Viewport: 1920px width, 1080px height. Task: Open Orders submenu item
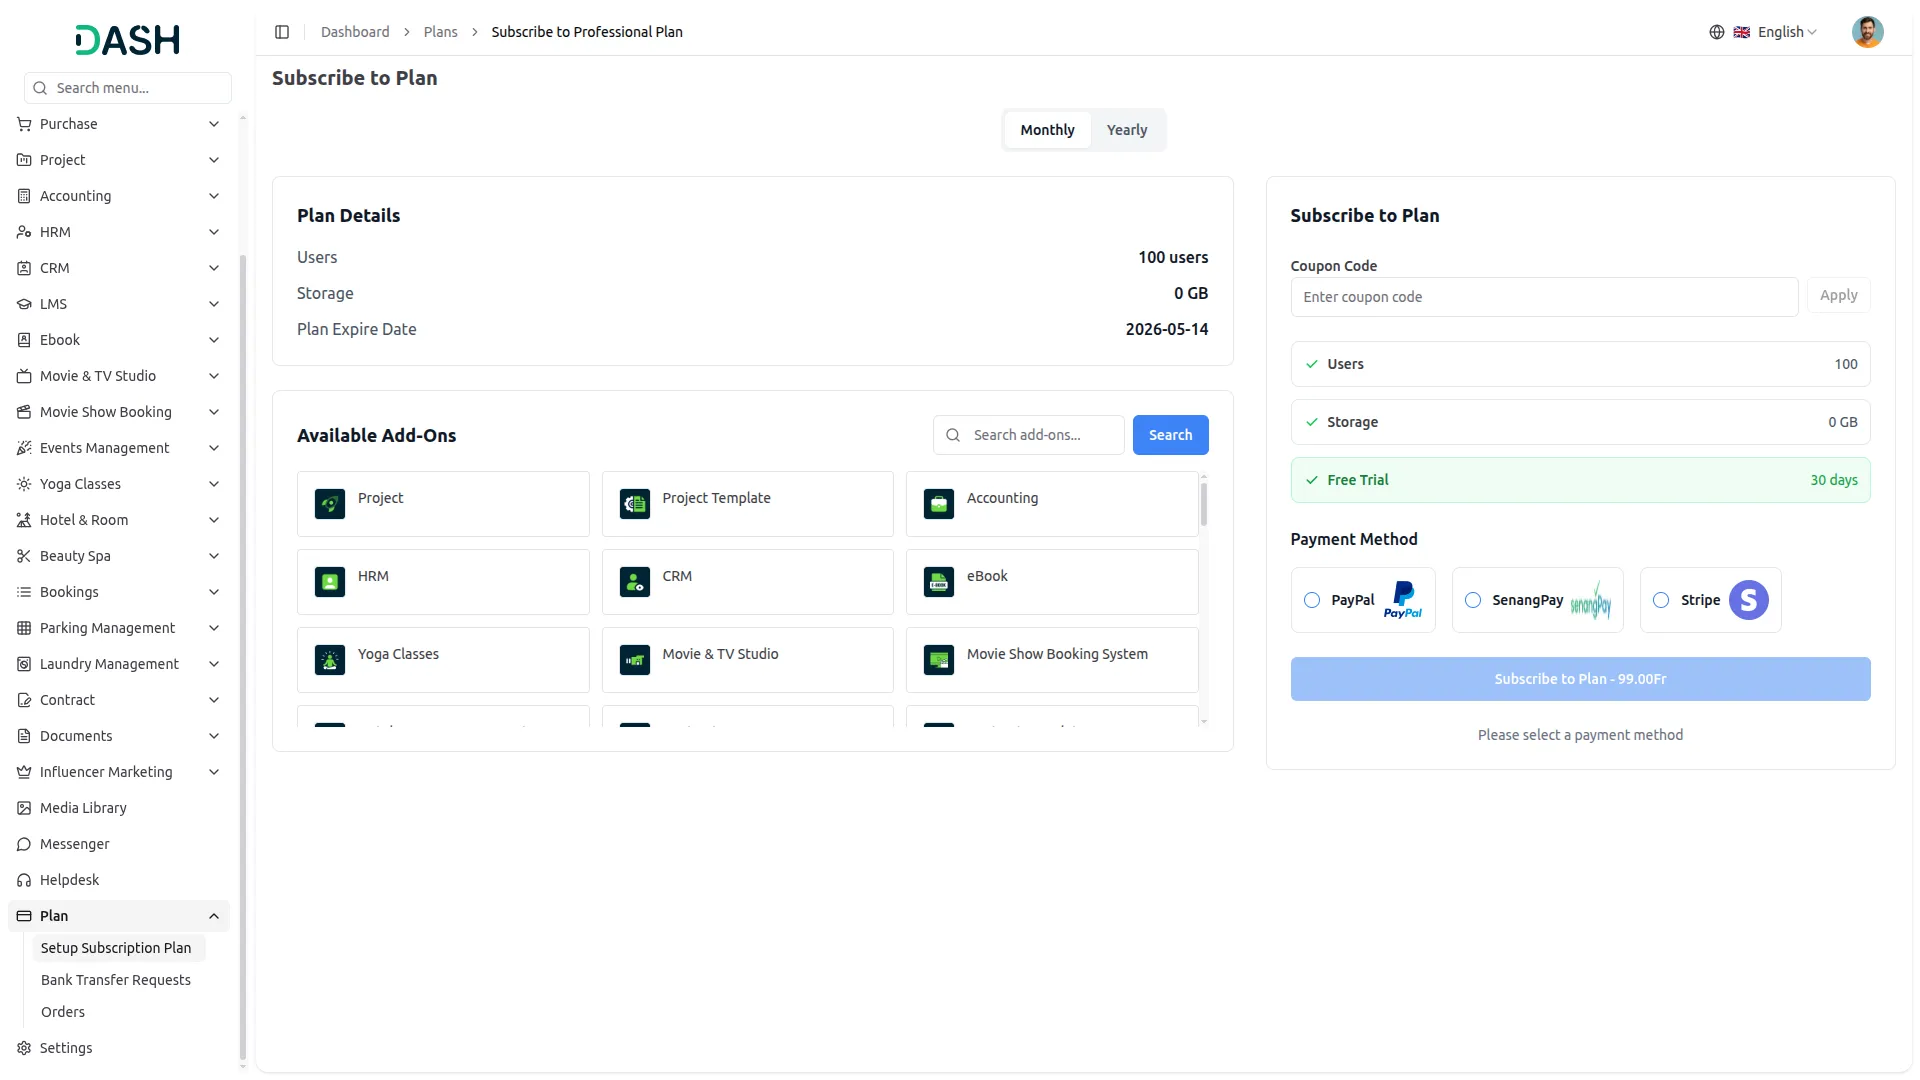63,1012
